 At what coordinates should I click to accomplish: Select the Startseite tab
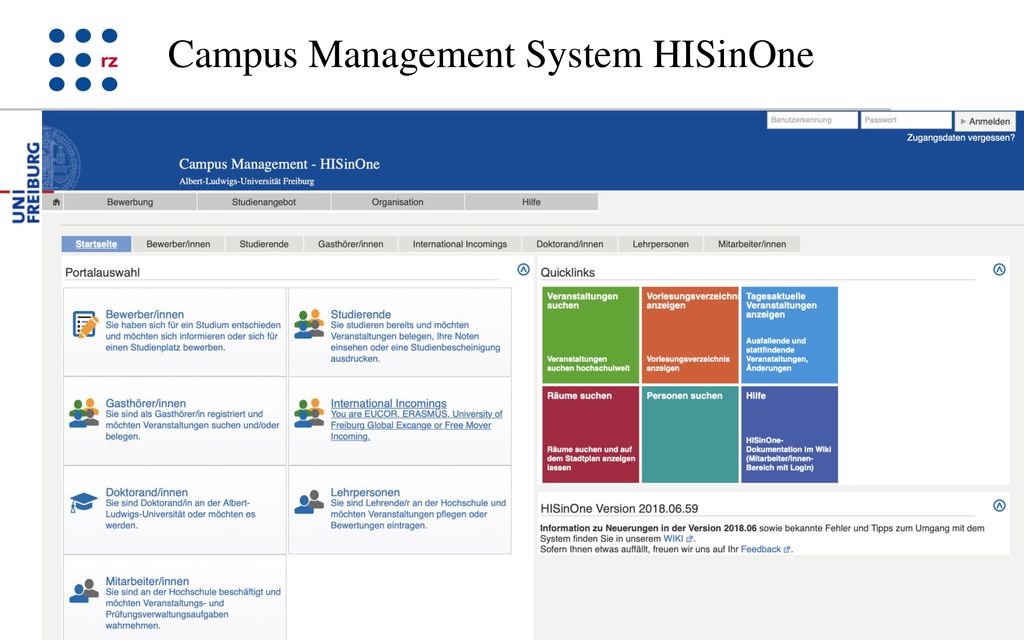tap(96, 244)
